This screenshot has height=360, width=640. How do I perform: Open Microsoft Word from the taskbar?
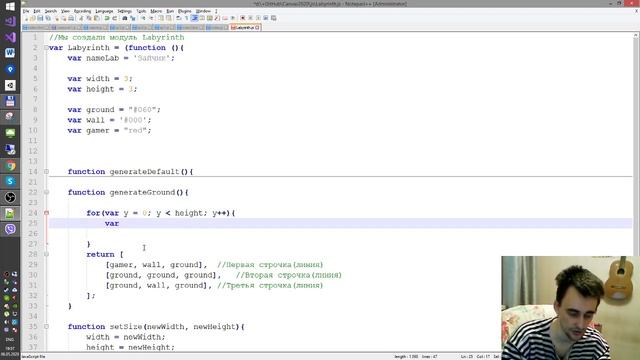[10, 53]
